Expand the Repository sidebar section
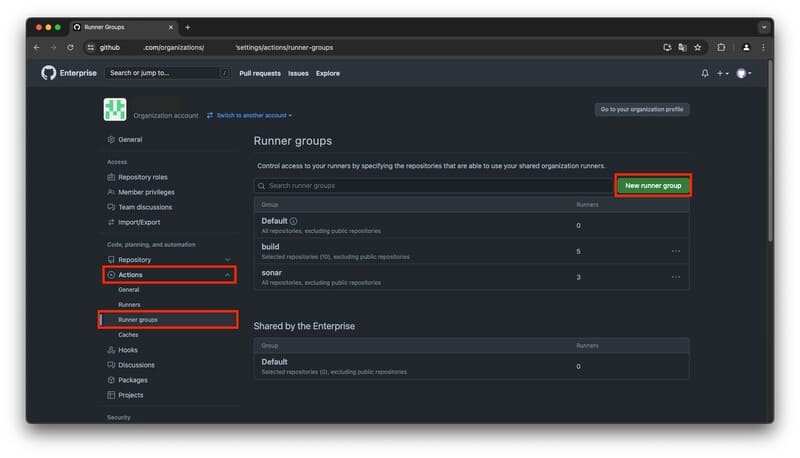 pyautogui.click(x=227, y=260)
